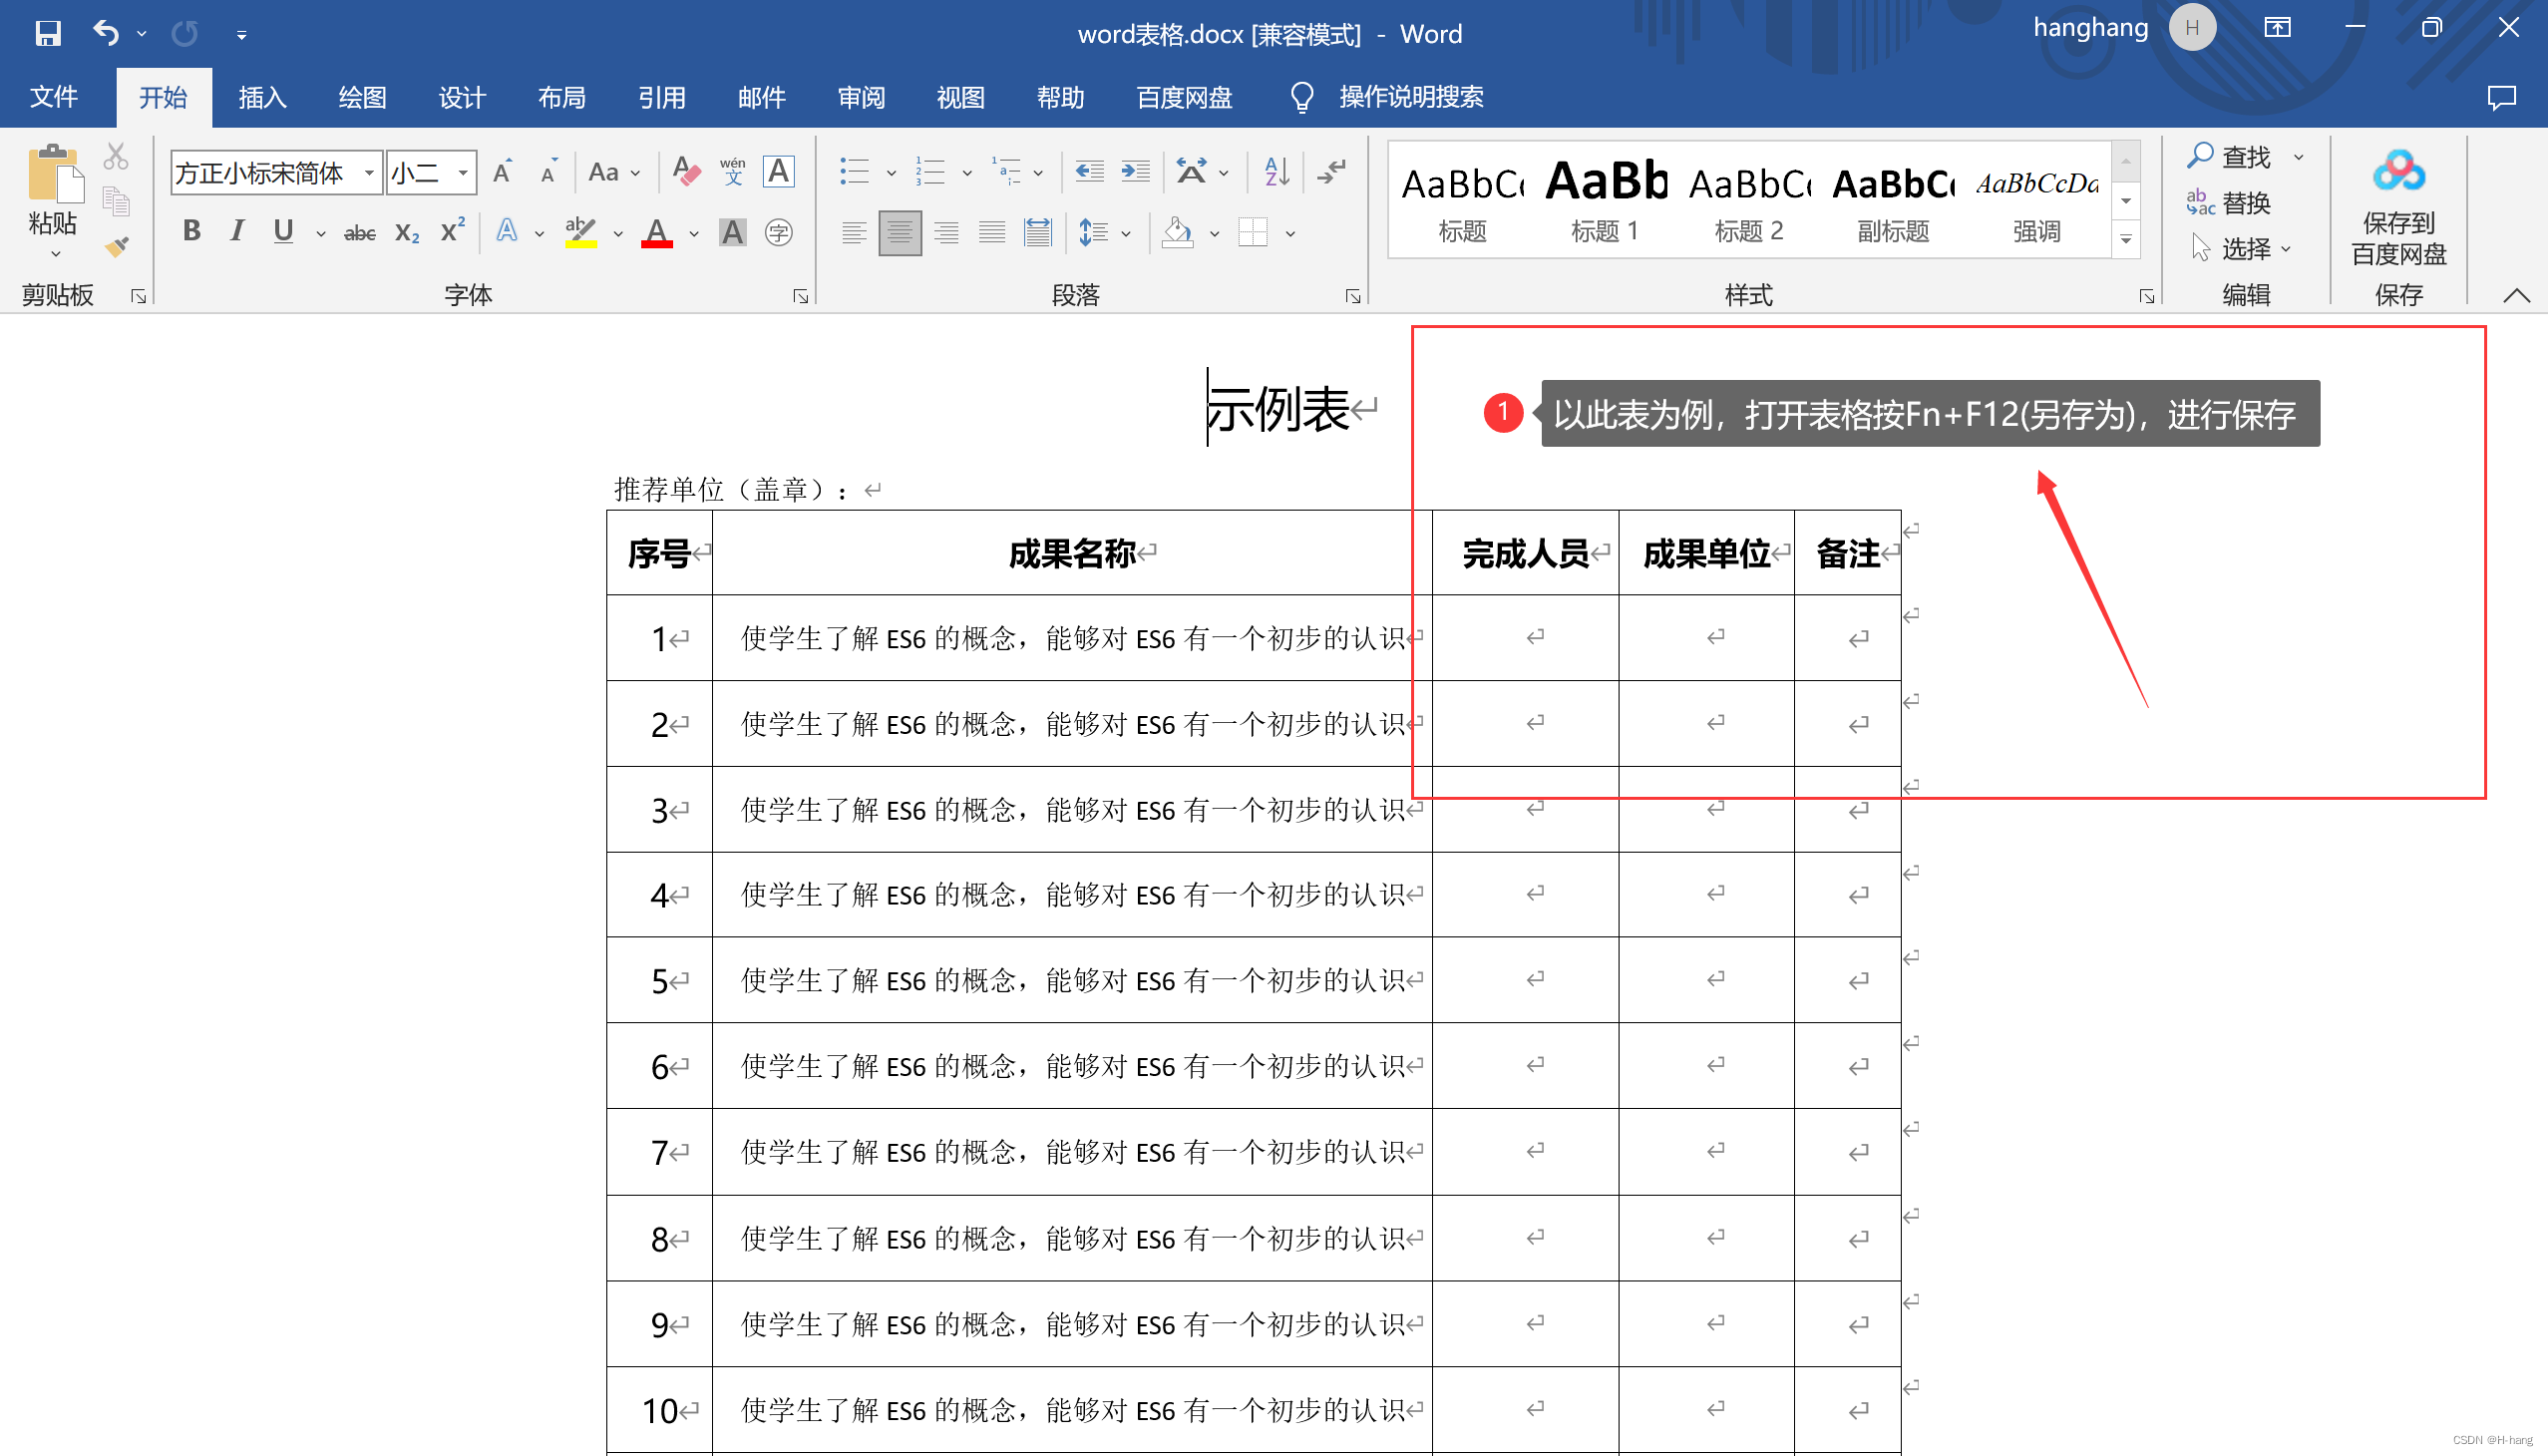Apply superscript X² formatting

pos(453,231)
